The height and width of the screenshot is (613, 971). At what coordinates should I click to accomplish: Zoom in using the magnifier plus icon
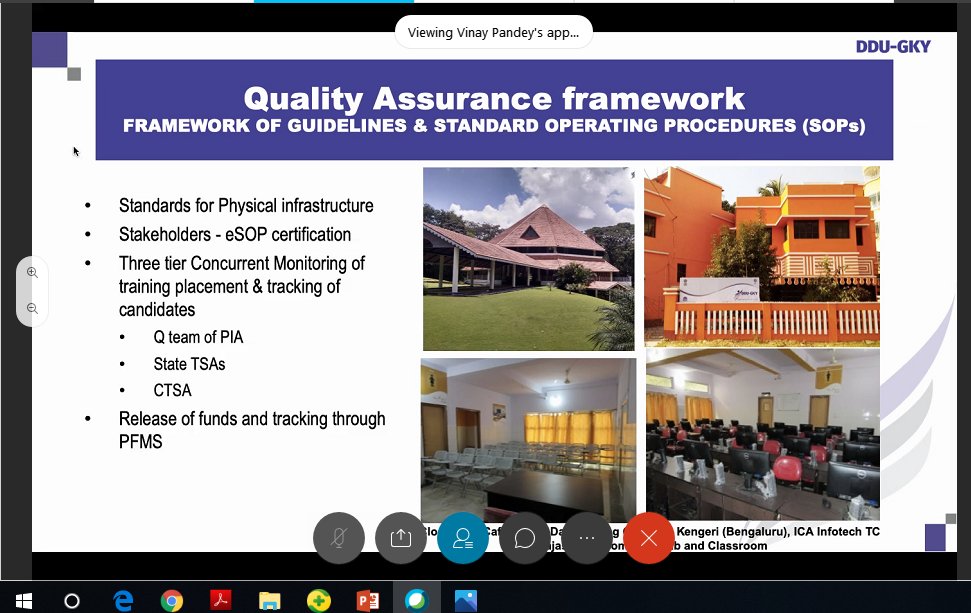[x=32, y=271]
